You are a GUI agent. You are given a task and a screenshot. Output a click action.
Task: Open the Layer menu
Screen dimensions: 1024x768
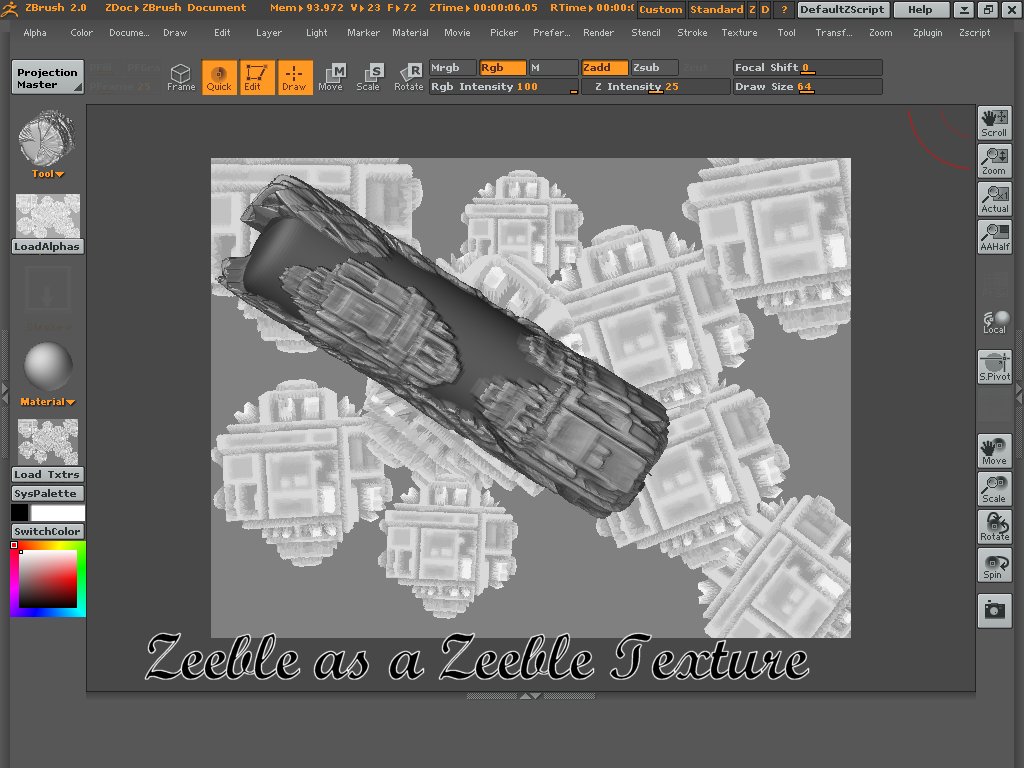tap(269, 33)
